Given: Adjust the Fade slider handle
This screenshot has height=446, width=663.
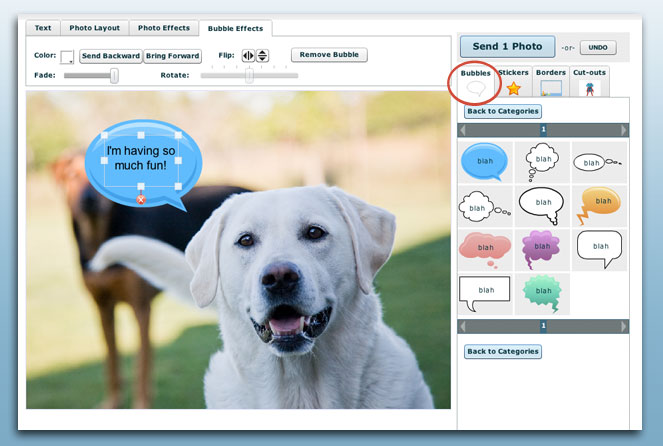Looking at the screenshot, I should (114, 76).
